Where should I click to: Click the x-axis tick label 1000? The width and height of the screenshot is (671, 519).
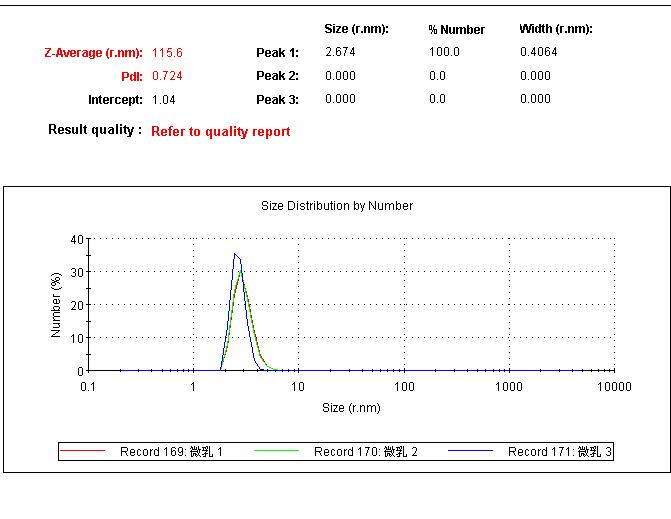point(509,387)
